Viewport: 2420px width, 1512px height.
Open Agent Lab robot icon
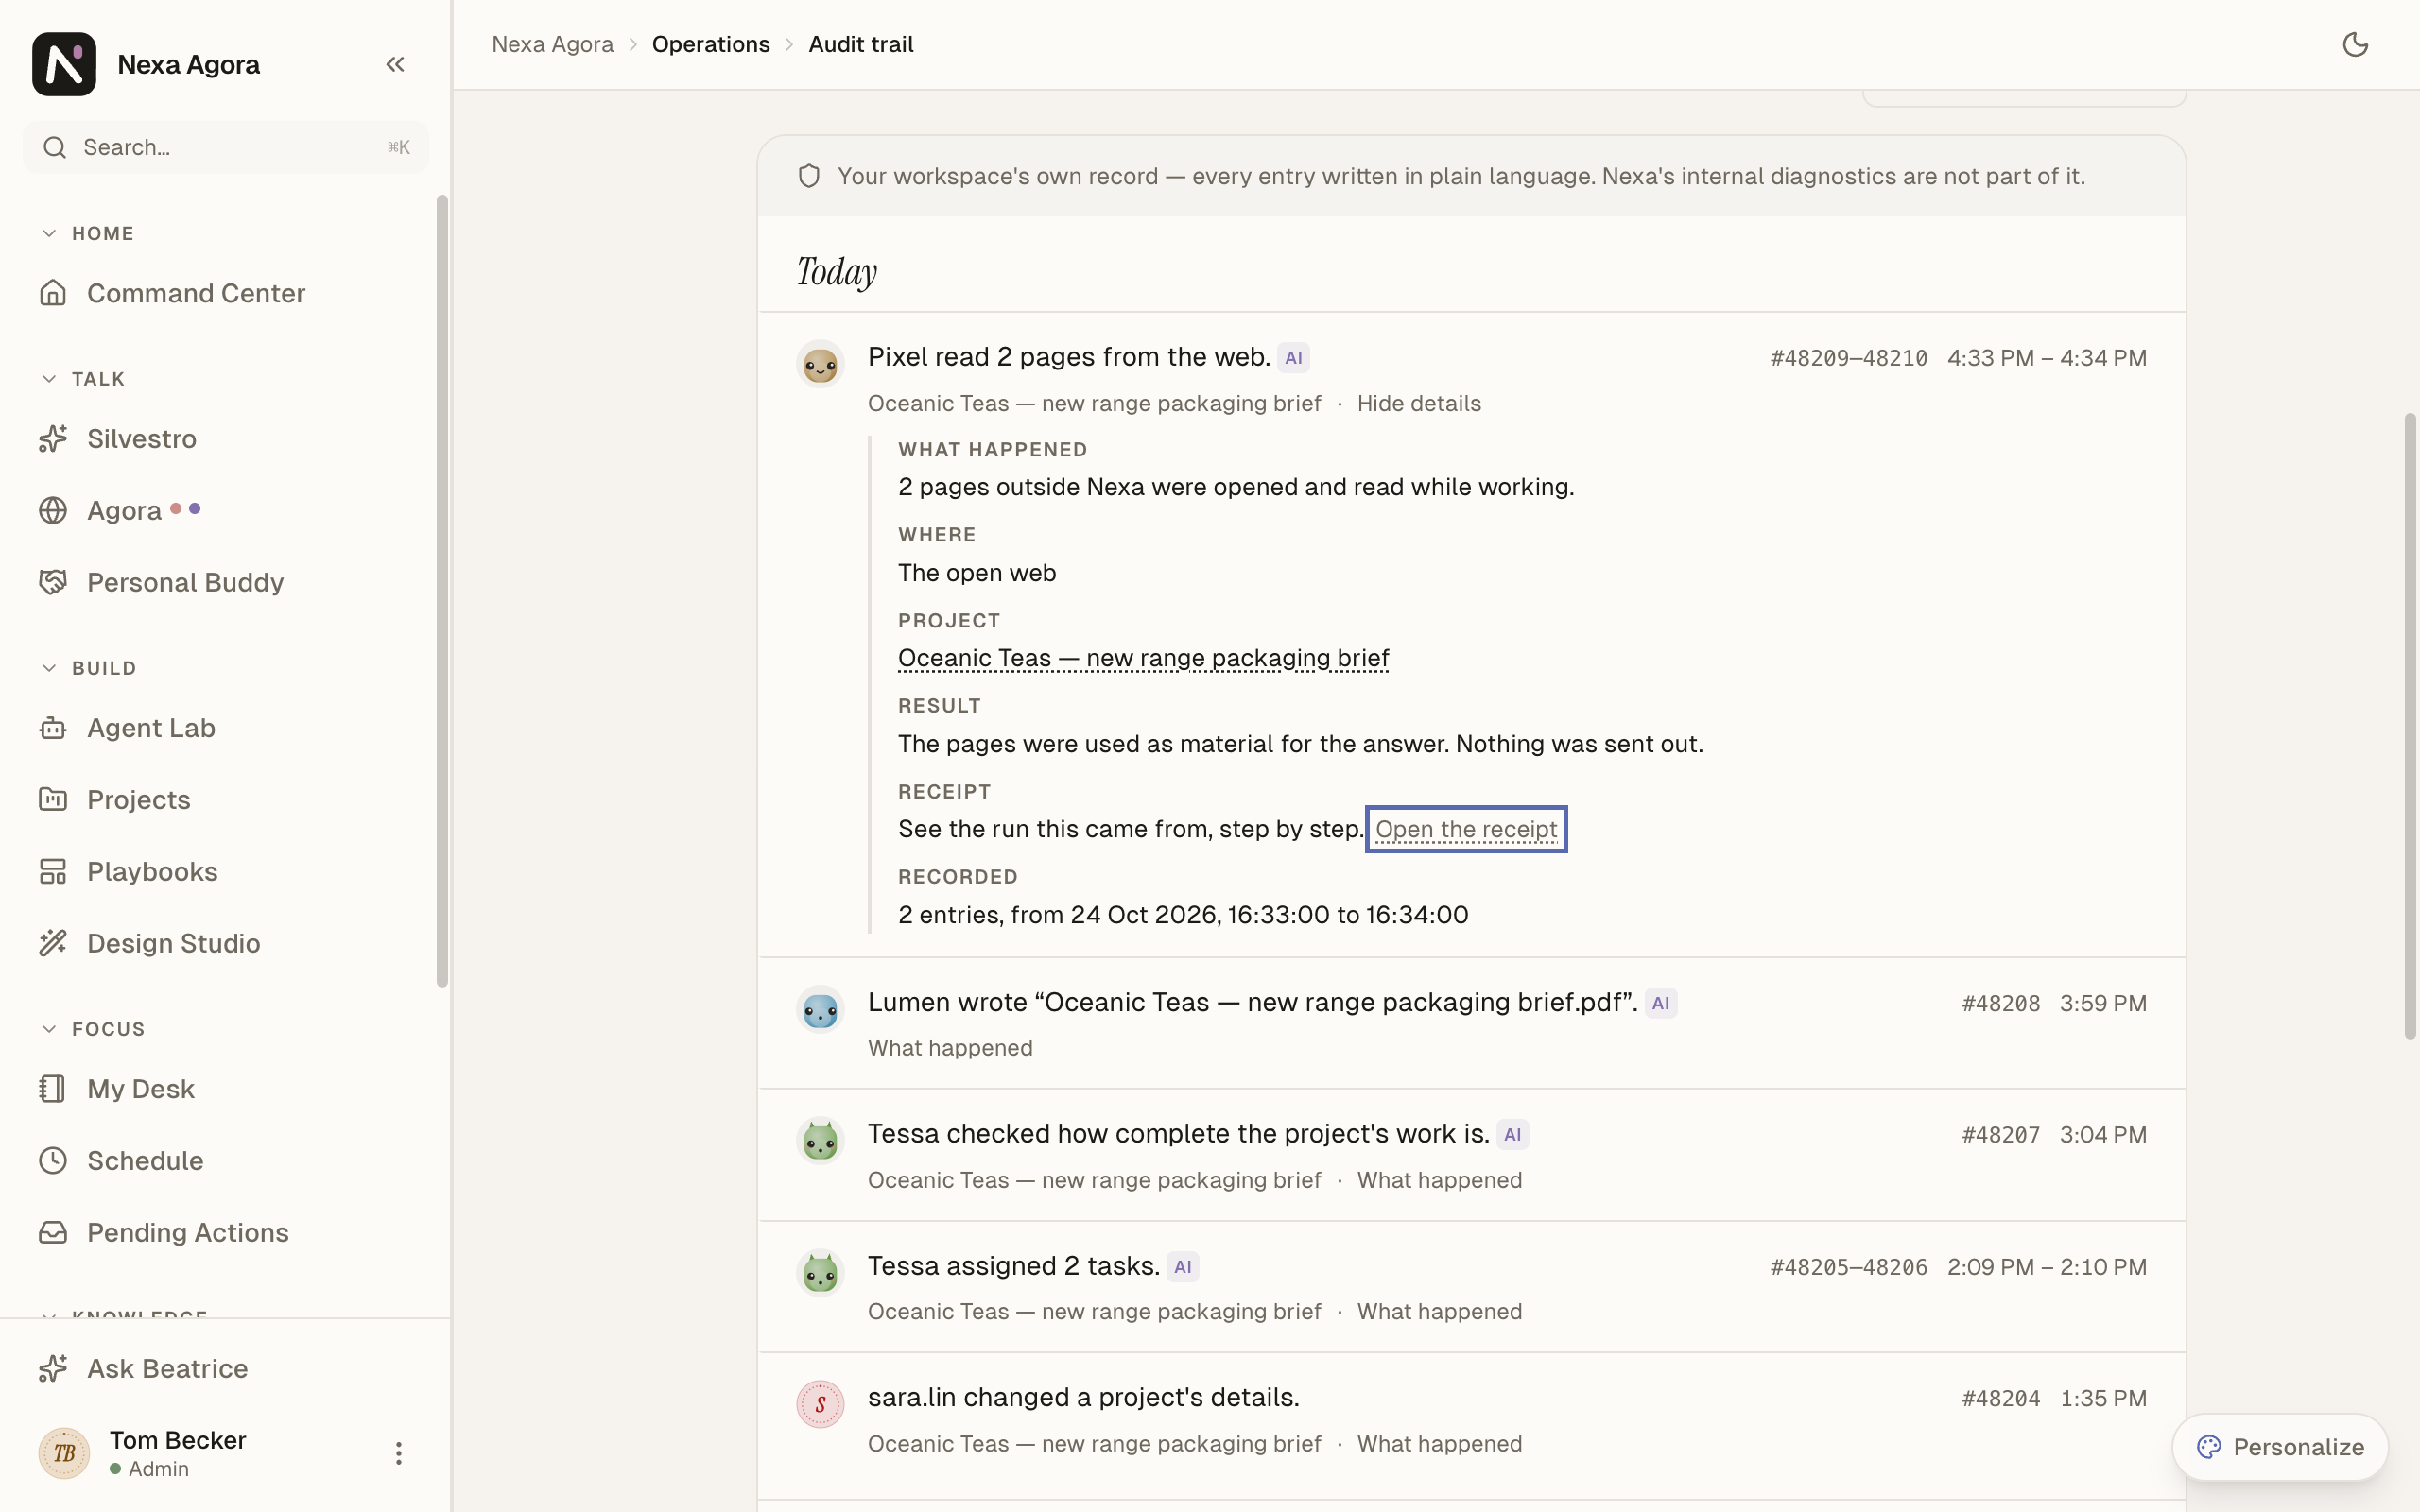coord(53,728)
